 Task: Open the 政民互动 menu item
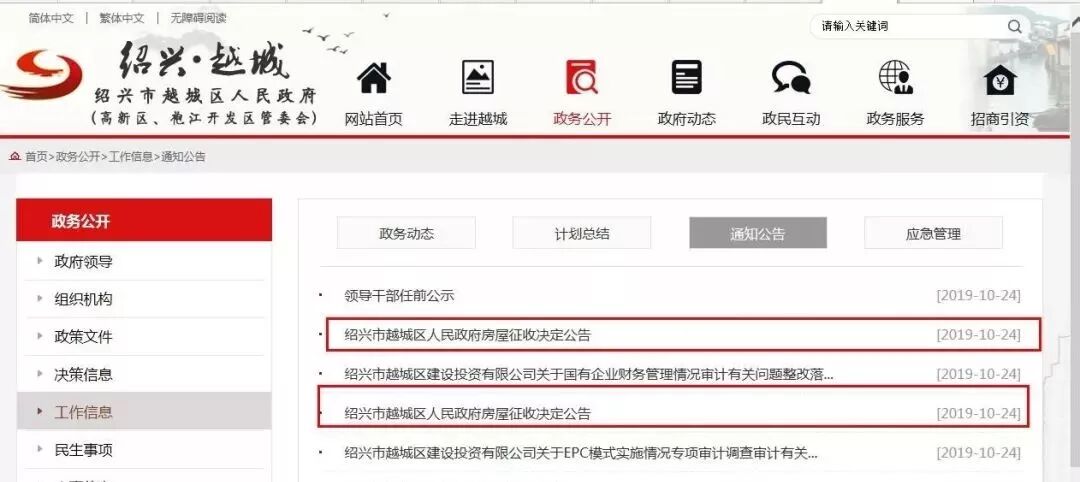click(x=791, y=118)
